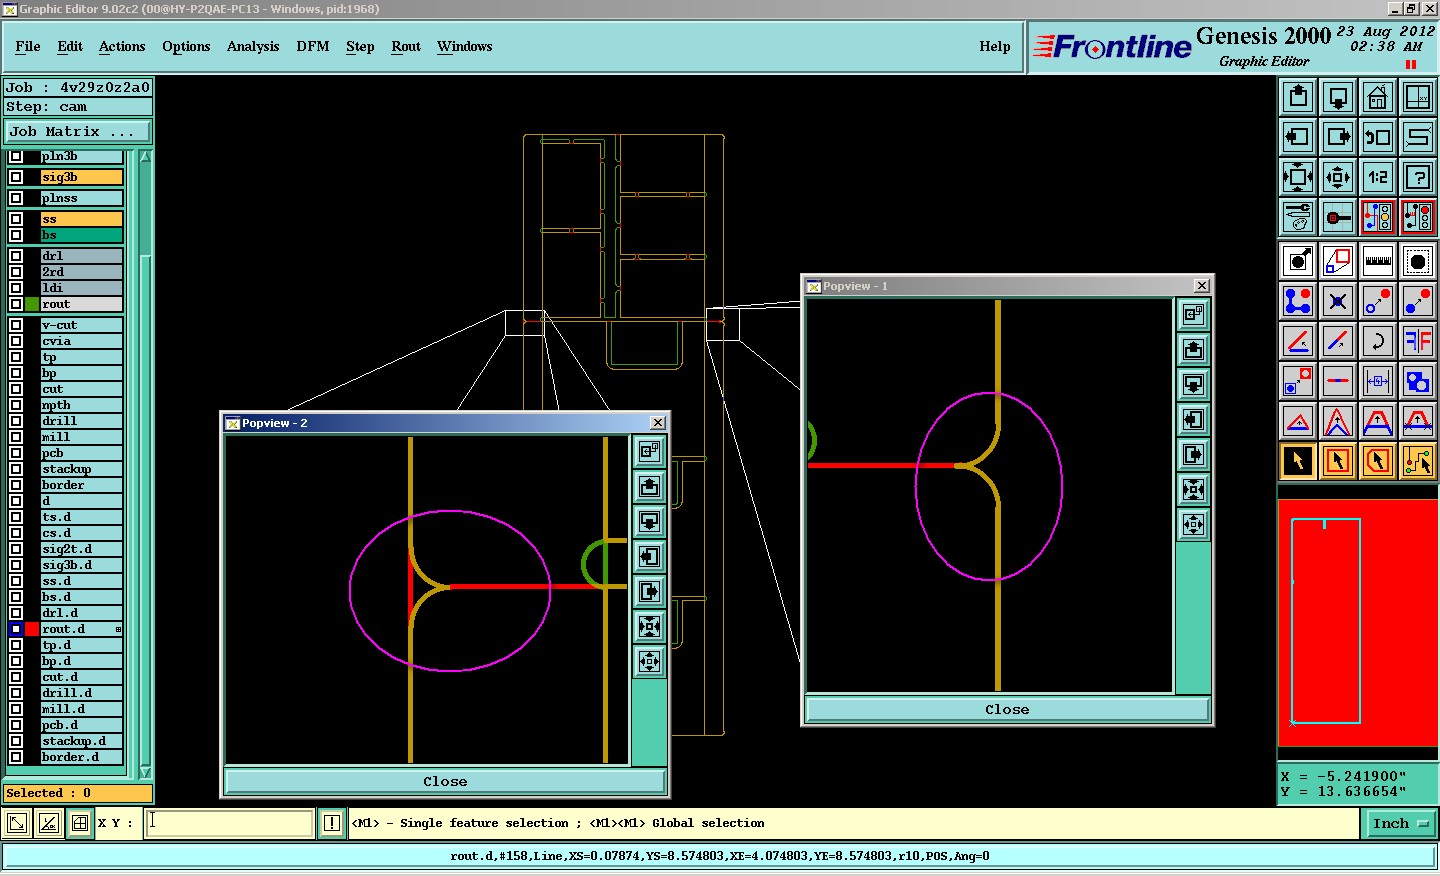
Task: Open the Analysis menu
Action: (253, 46)
